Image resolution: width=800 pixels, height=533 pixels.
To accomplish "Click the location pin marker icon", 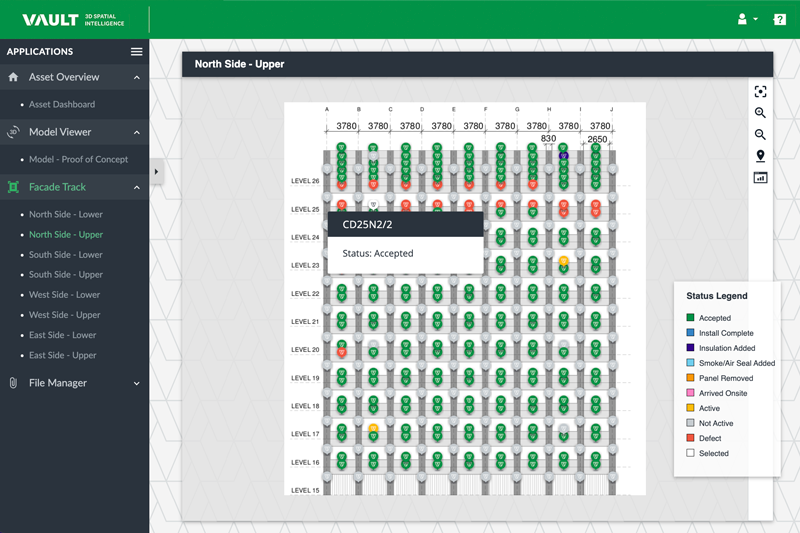I will click(x=760, y=156).
